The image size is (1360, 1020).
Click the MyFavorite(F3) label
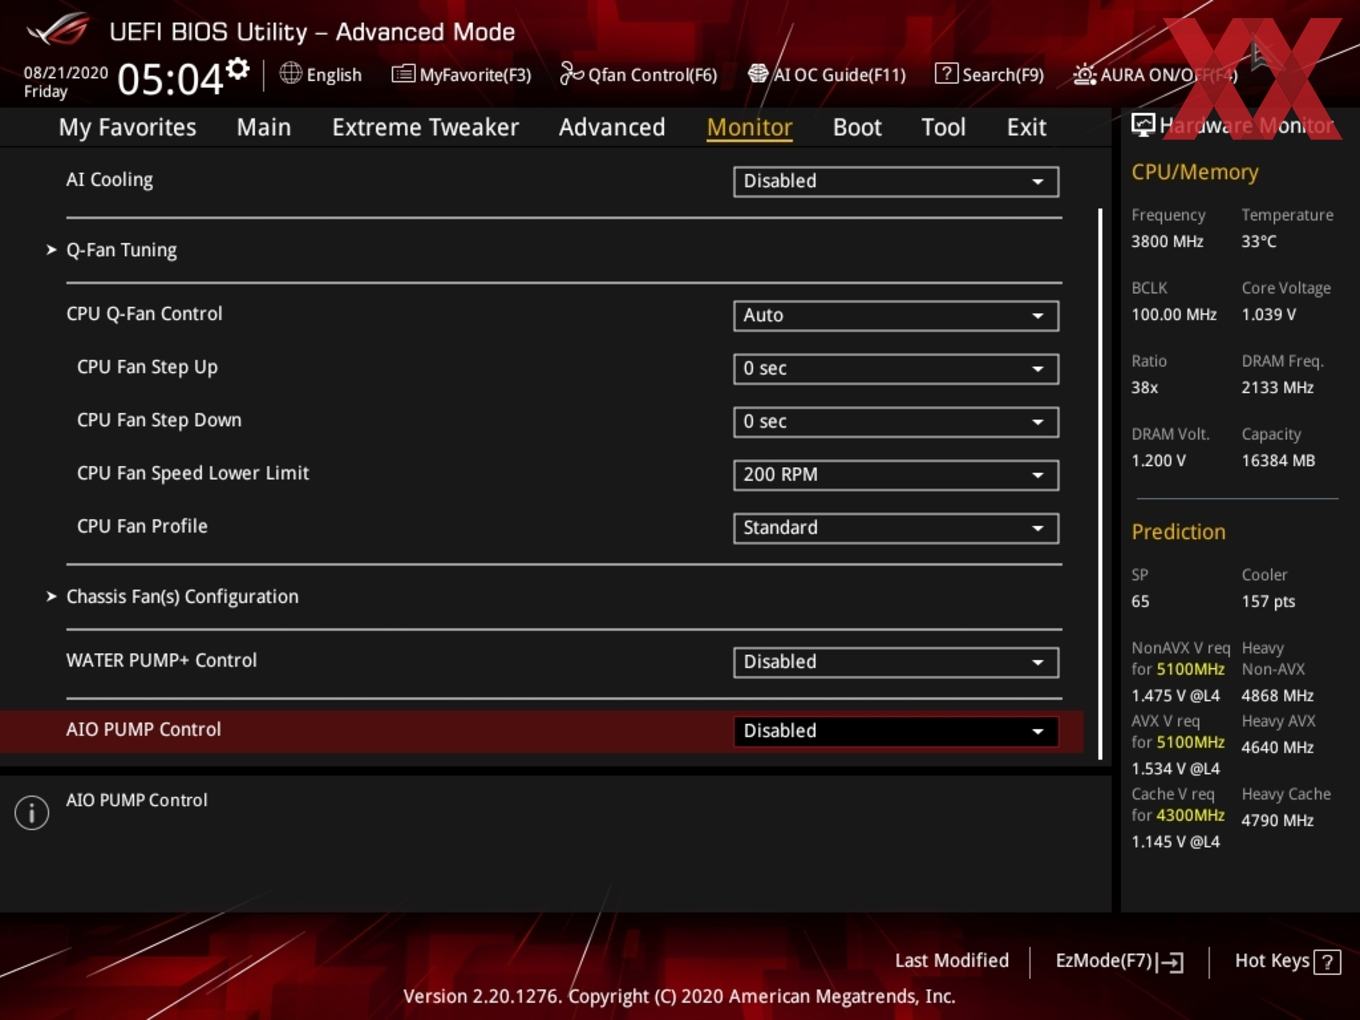[475, 75]
